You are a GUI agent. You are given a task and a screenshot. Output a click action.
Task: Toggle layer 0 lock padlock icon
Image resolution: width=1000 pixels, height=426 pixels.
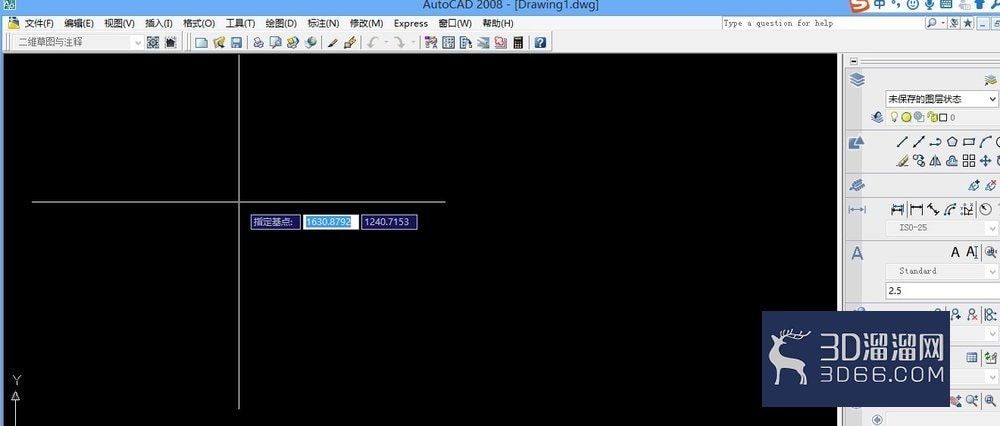pyautogui.click(x=930, y=117)
